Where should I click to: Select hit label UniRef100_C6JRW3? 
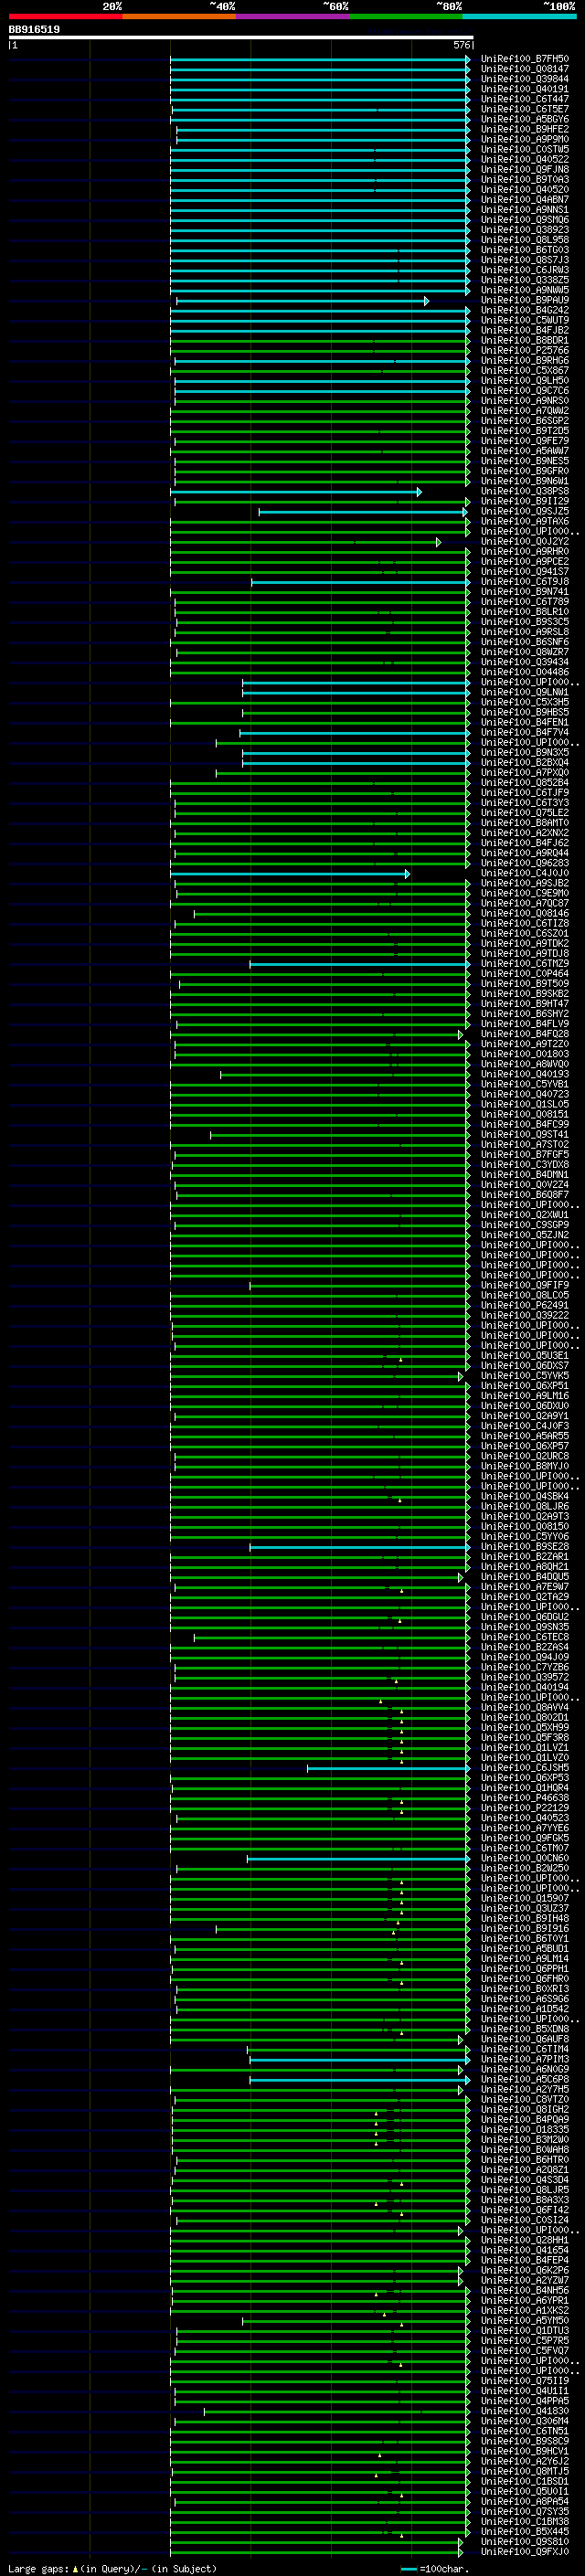coord(525,270)
